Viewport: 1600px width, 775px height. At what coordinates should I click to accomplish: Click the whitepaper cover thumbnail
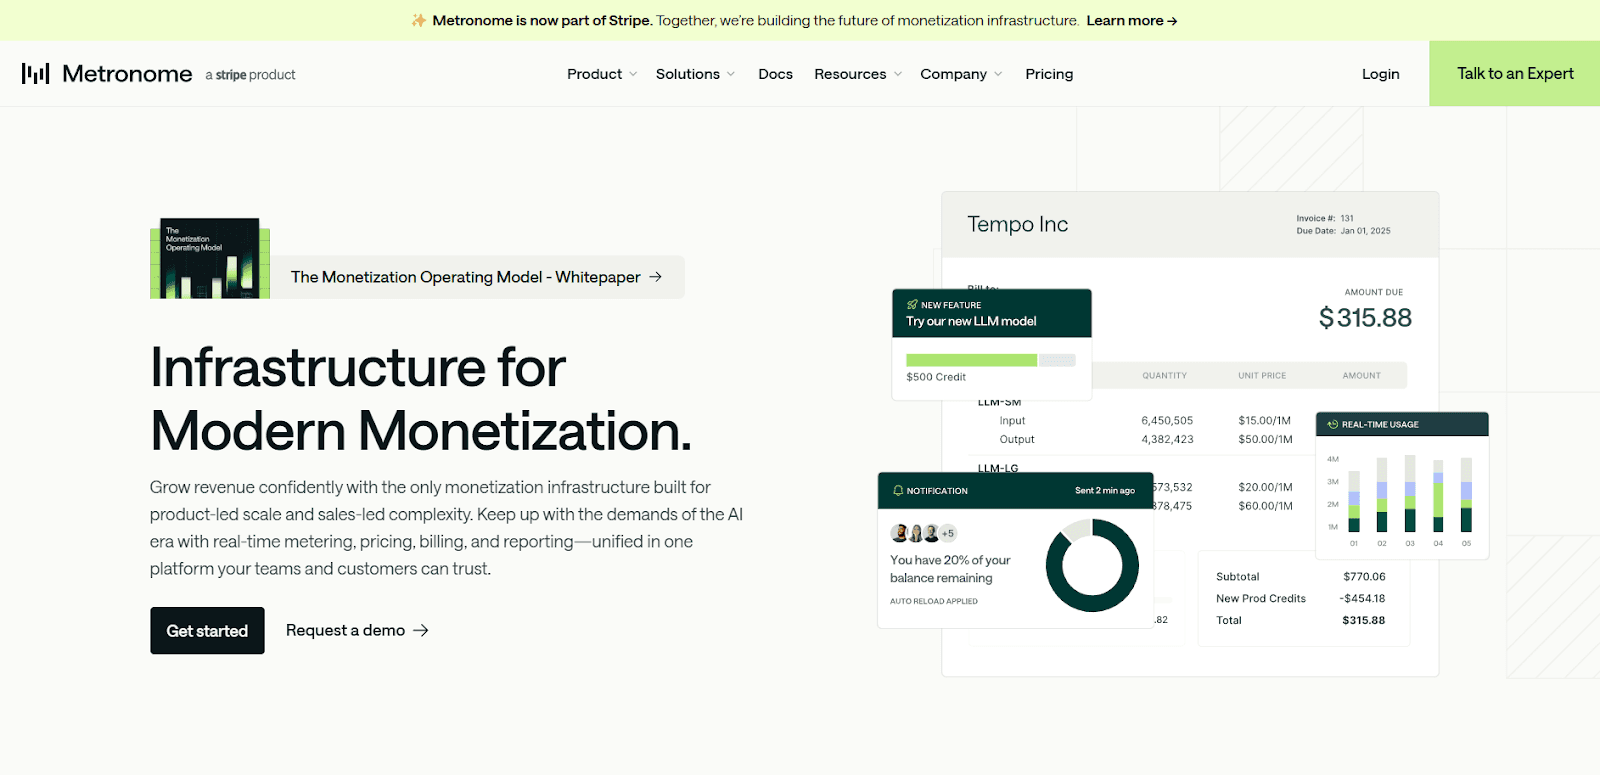tap(210, 258)
